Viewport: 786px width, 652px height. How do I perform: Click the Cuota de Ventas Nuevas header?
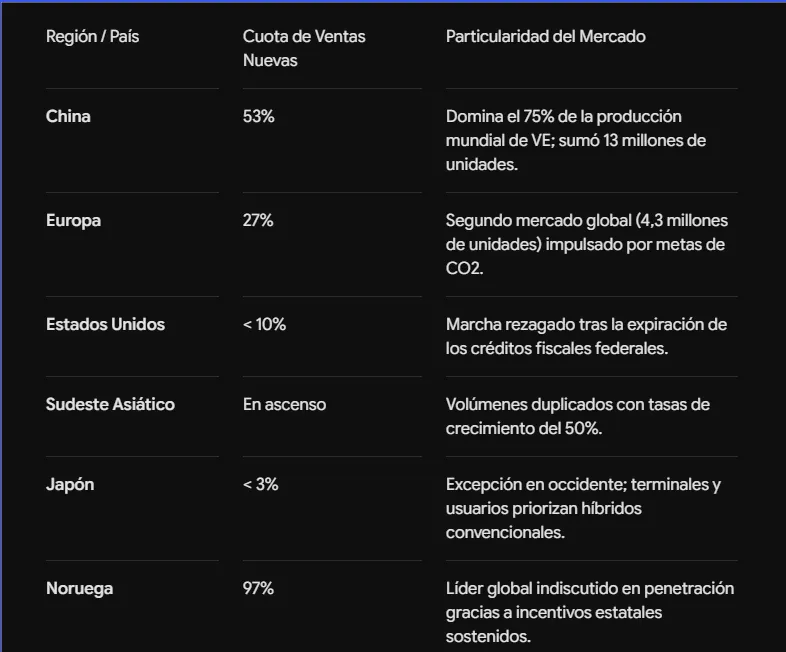tap(304, 48)
